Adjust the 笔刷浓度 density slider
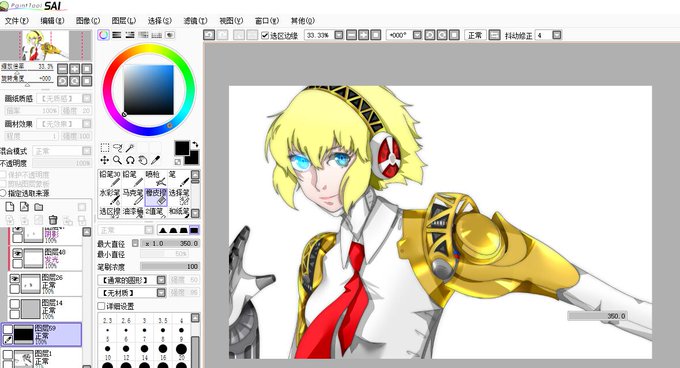 point(170,266)
